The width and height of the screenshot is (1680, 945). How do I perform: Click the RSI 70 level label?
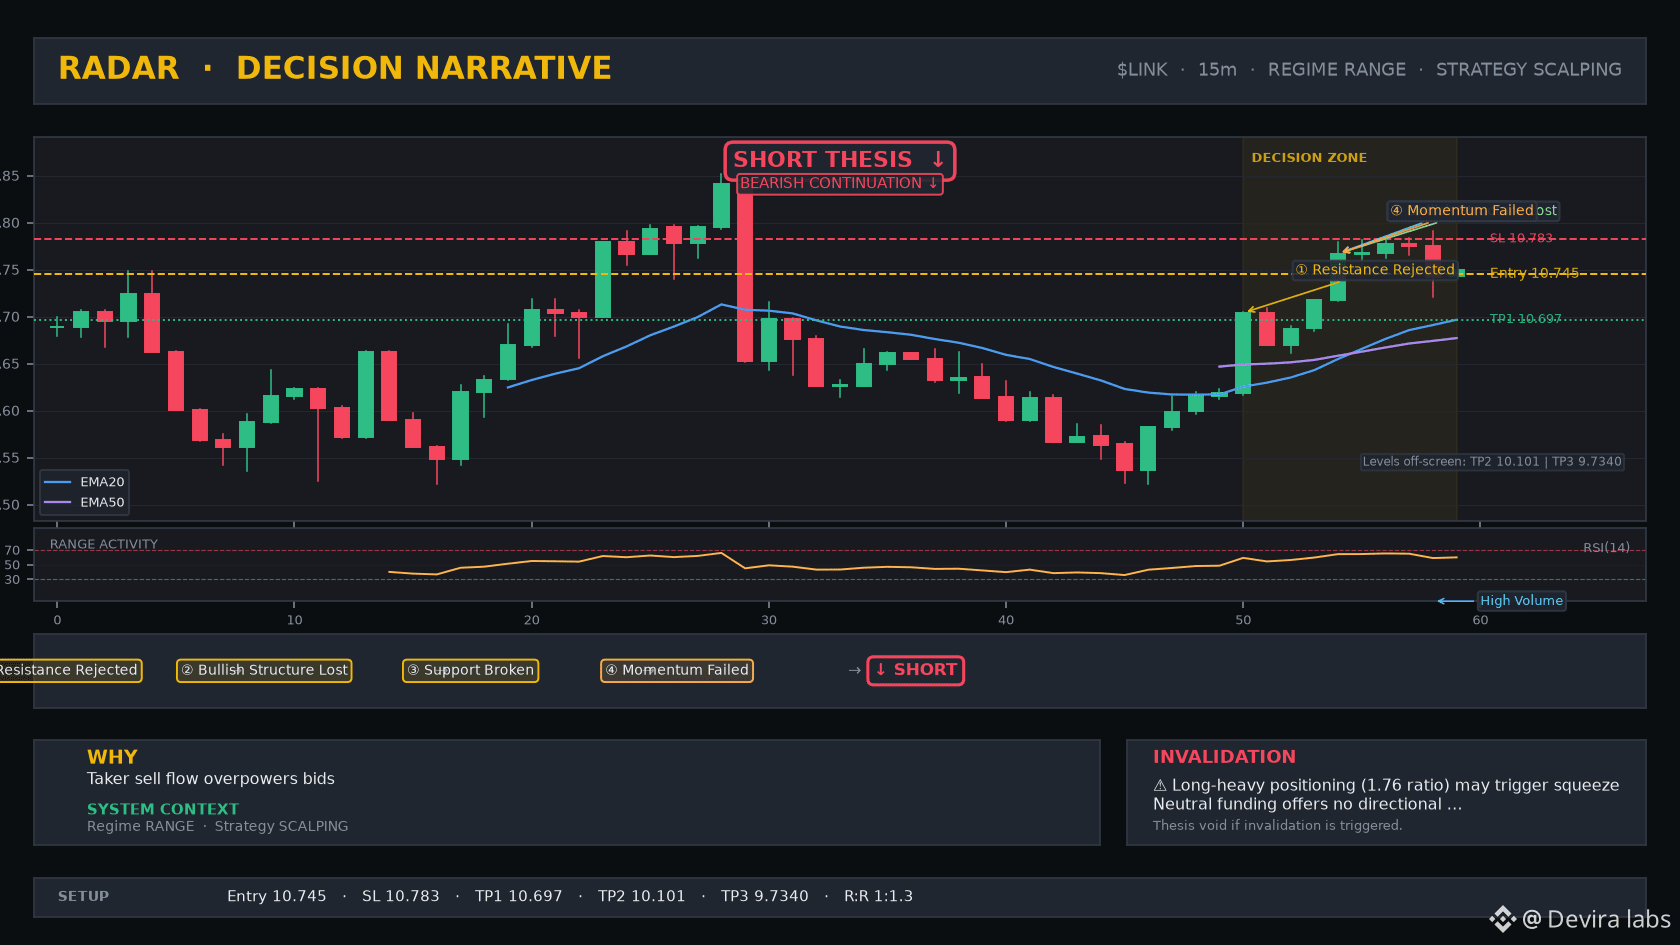coord(12,551)
